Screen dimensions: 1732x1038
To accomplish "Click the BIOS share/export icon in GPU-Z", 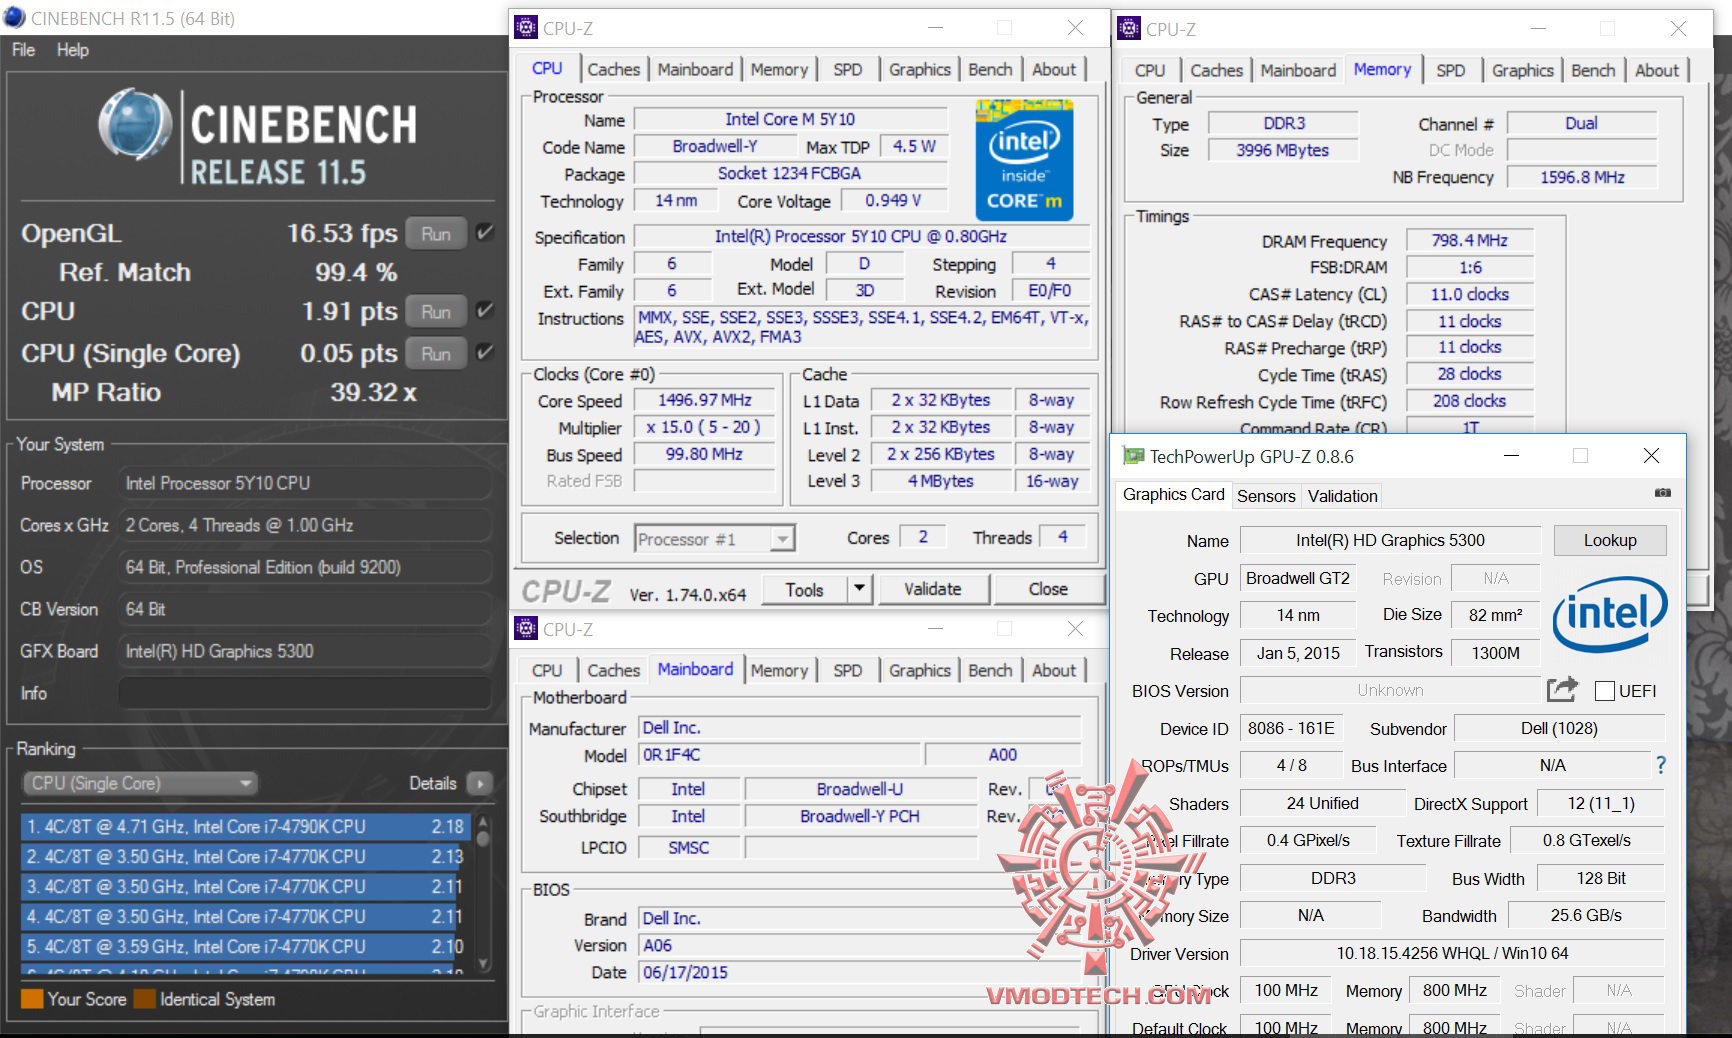I will (1562, 689).
